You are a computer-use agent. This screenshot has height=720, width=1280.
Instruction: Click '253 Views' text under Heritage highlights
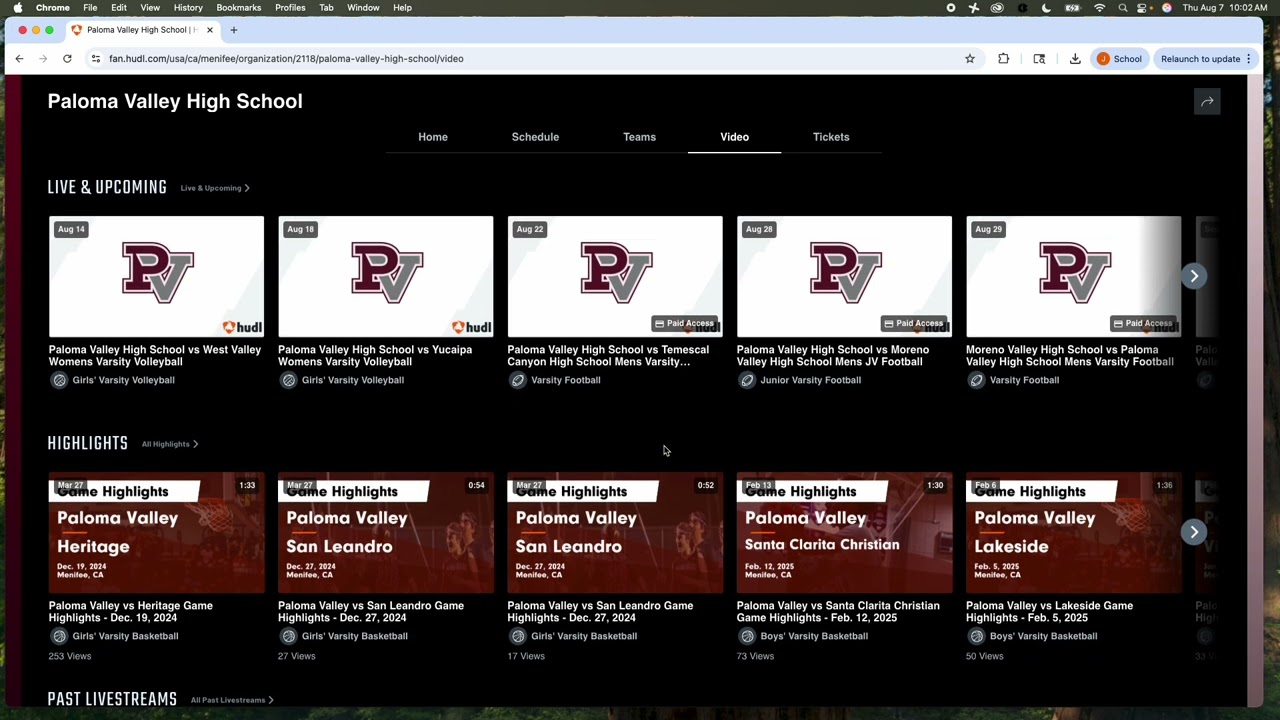click(x=70, y=656)
